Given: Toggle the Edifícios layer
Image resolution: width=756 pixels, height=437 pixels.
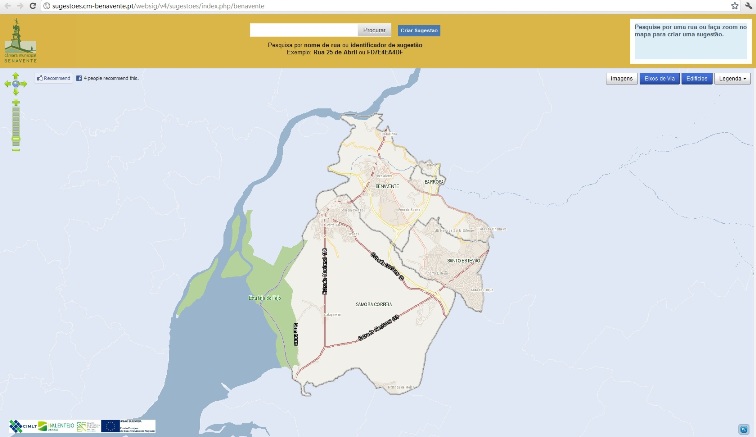Looking at the screenshot, I should pyautogui.click(x=697, y=78).
